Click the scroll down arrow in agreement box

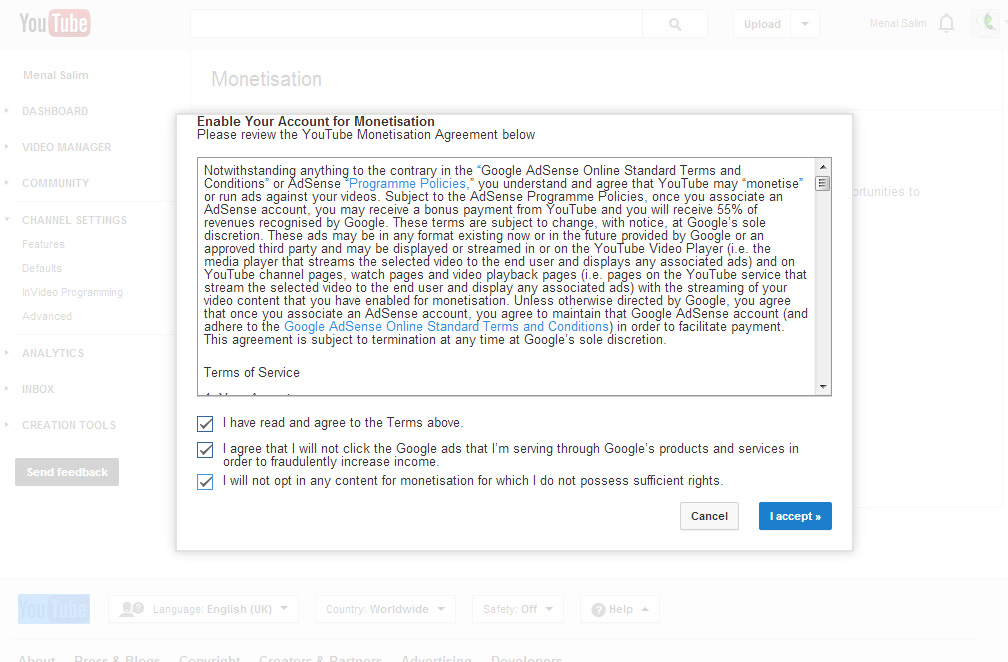pyautogui.click(x=823, y=387)
